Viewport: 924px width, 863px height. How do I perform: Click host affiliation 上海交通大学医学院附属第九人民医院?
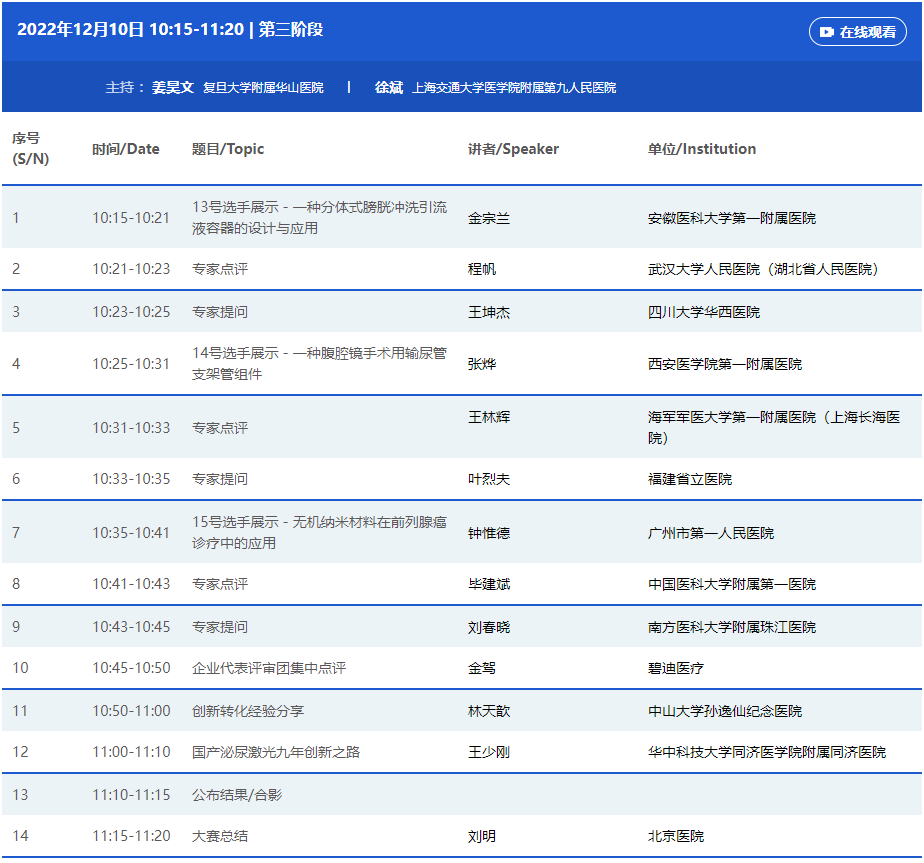click(x=514, y=88)
